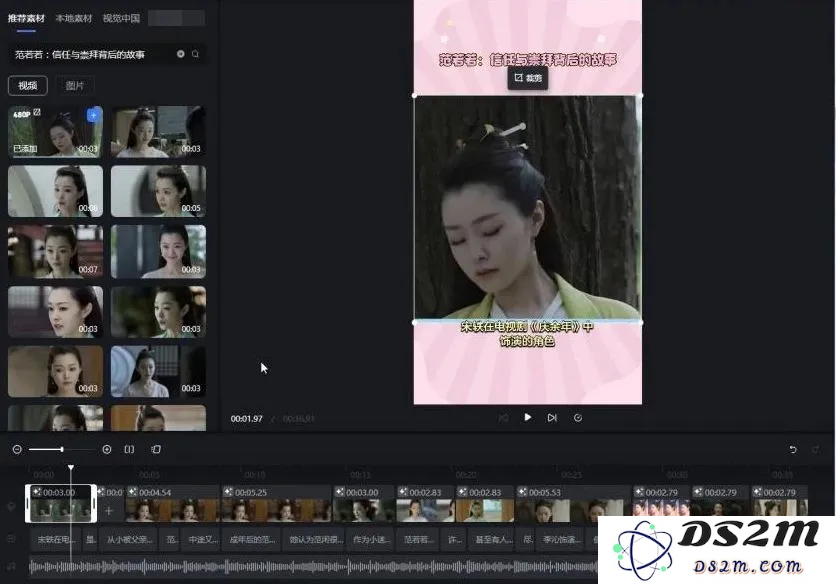The image size is (836, 584).
Task: Click the subtitle track icon at left
Action: coord(11,539)
